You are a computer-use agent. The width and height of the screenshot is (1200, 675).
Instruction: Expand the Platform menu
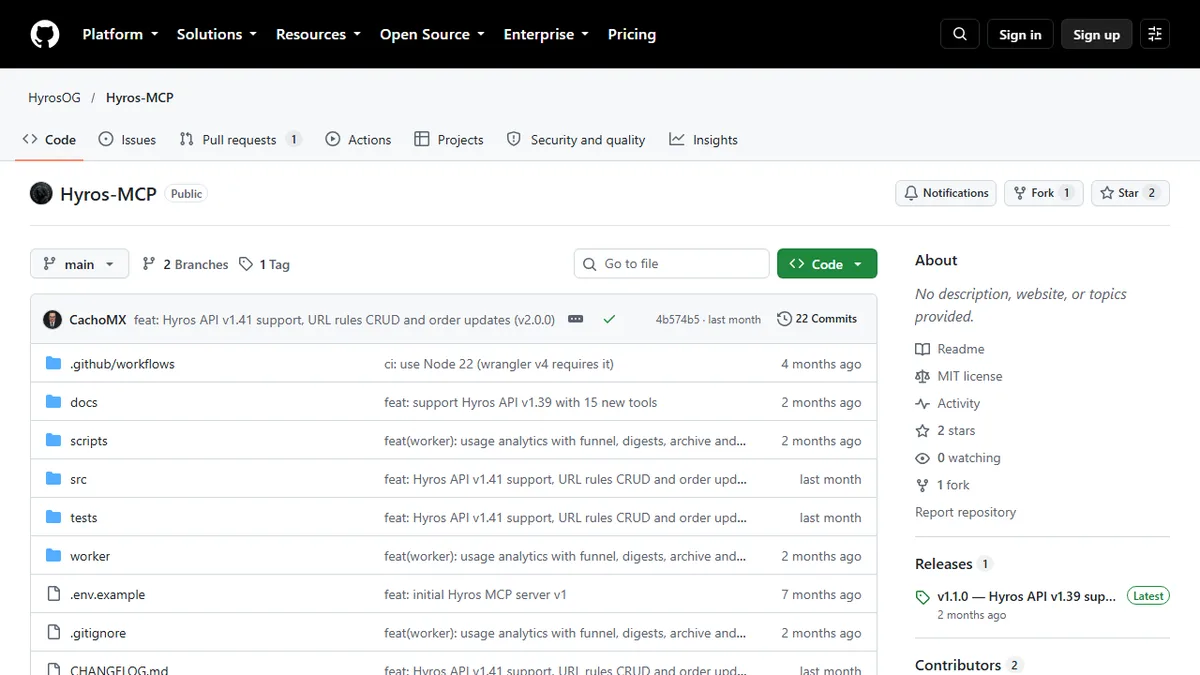(x=120, y=34)
